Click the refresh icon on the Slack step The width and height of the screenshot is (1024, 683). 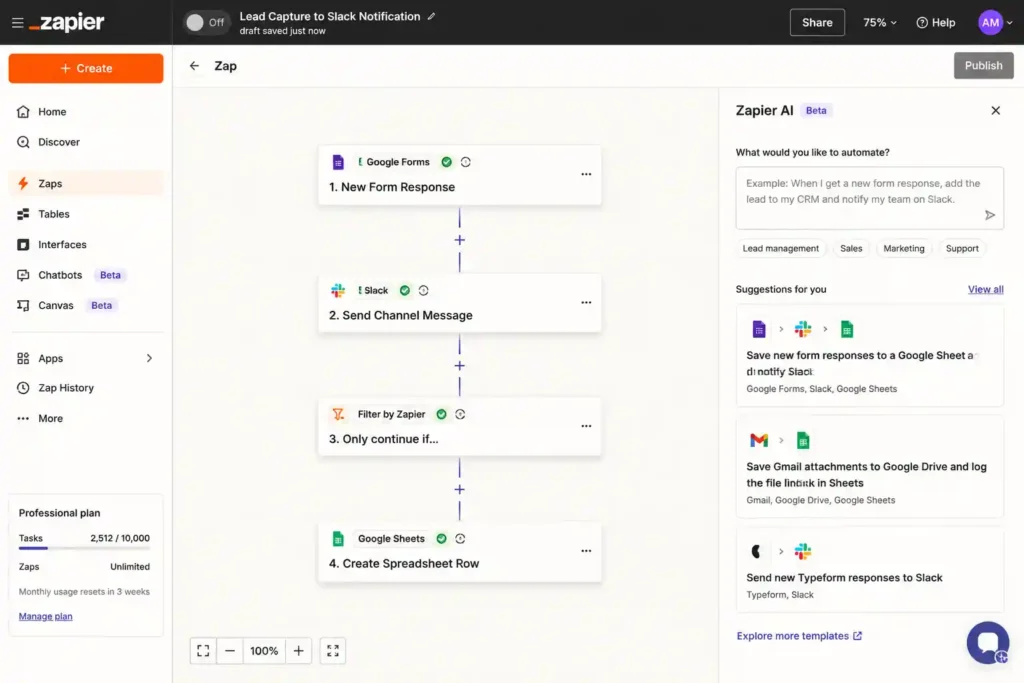[423, 290]
